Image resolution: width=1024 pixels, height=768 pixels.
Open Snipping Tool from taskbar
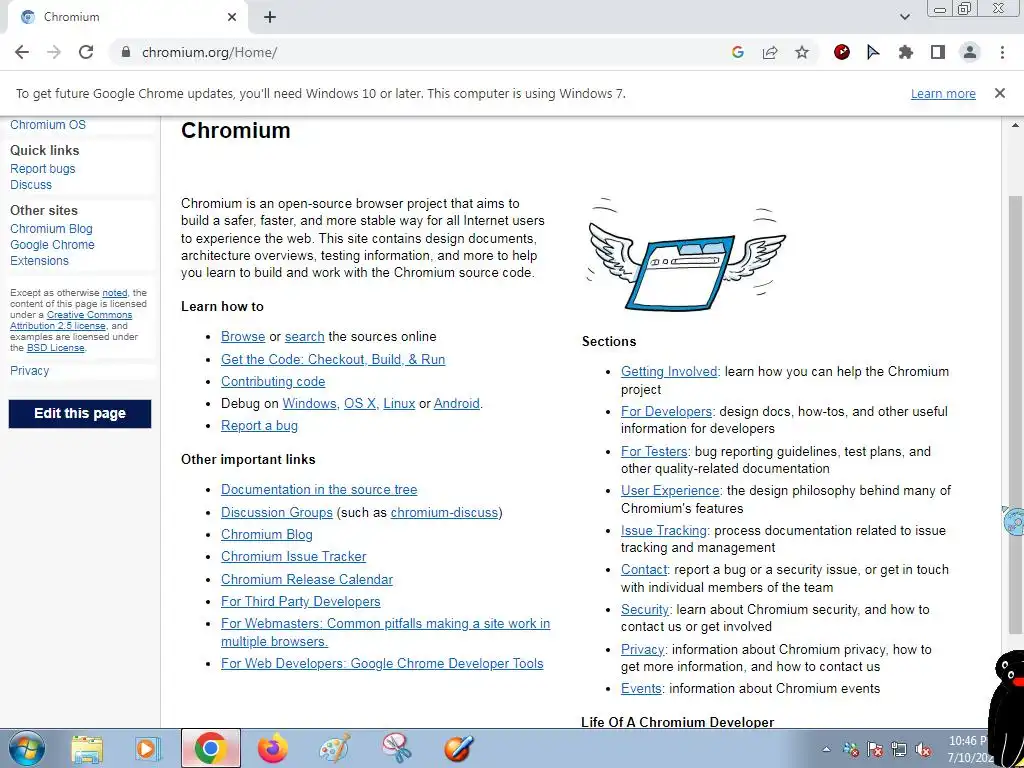coord(396,748)
